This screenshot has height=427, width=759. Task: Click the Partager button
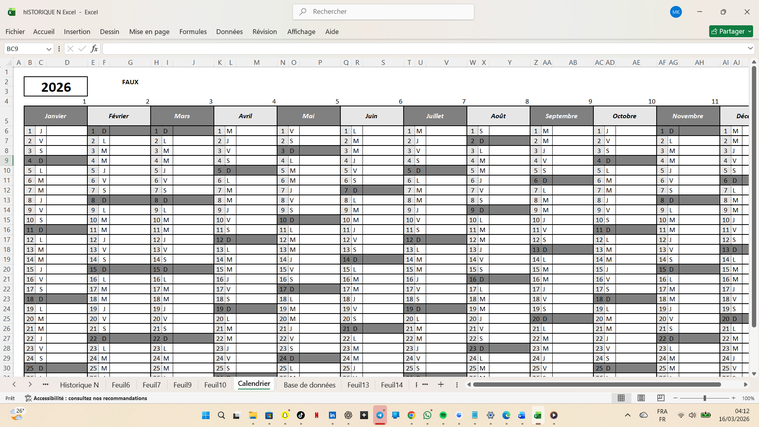pos(730,31)
